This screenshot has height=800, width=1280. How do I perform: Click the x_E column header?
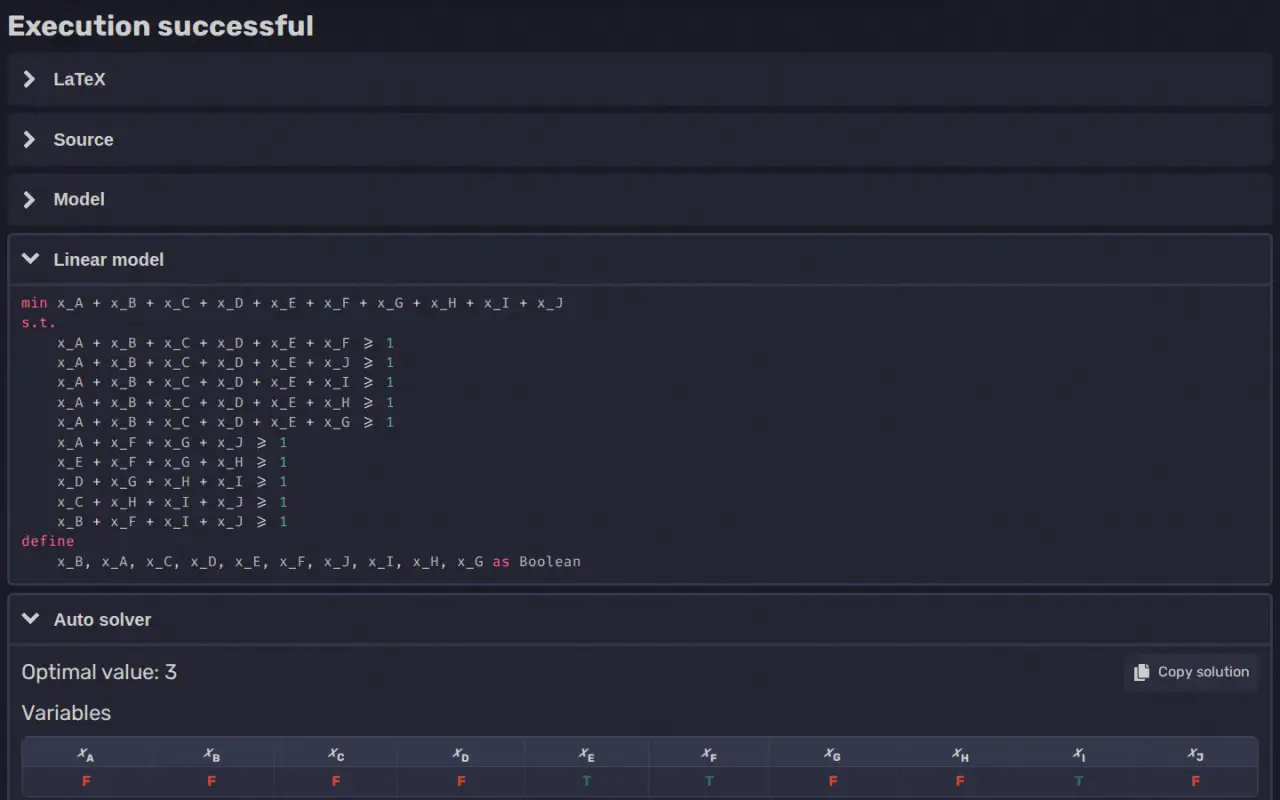click(586, 754)
